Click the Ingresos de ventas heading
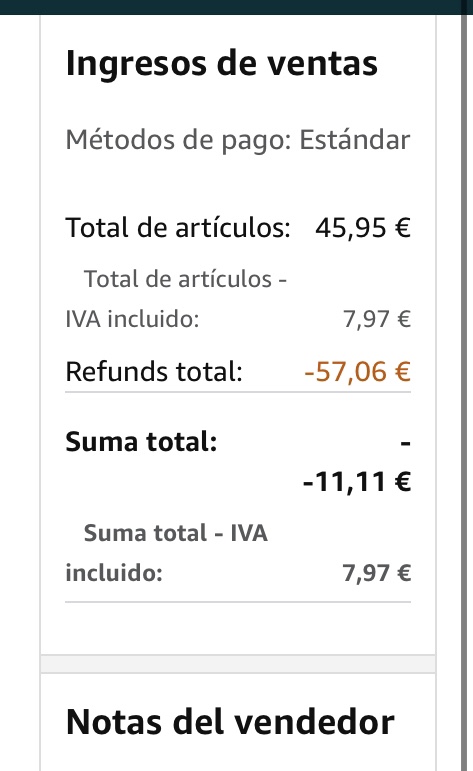This screenshot has width=473, height=771. [222, 64]
